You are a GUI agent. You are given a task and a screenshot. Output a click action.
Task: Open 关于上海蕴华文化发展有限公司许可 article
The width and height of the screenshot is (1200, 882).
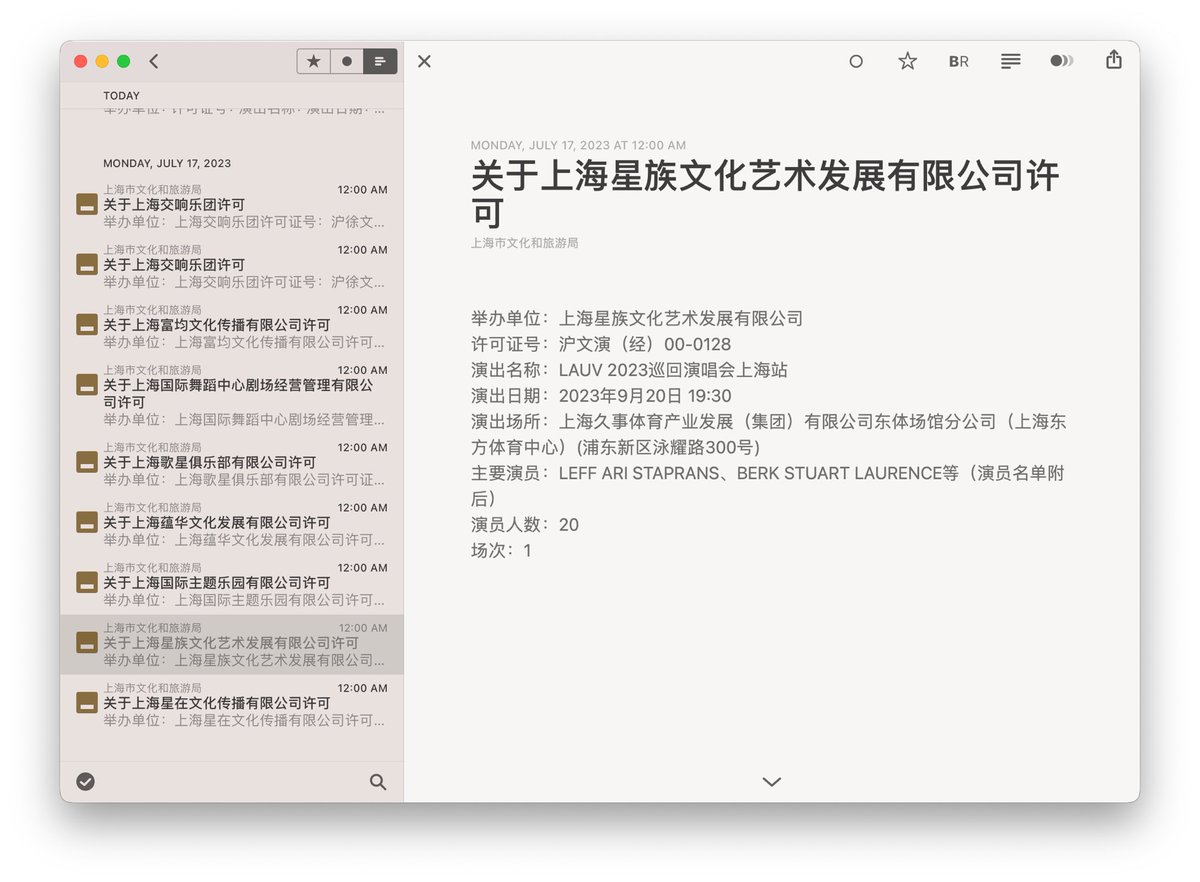pos(232,522)
